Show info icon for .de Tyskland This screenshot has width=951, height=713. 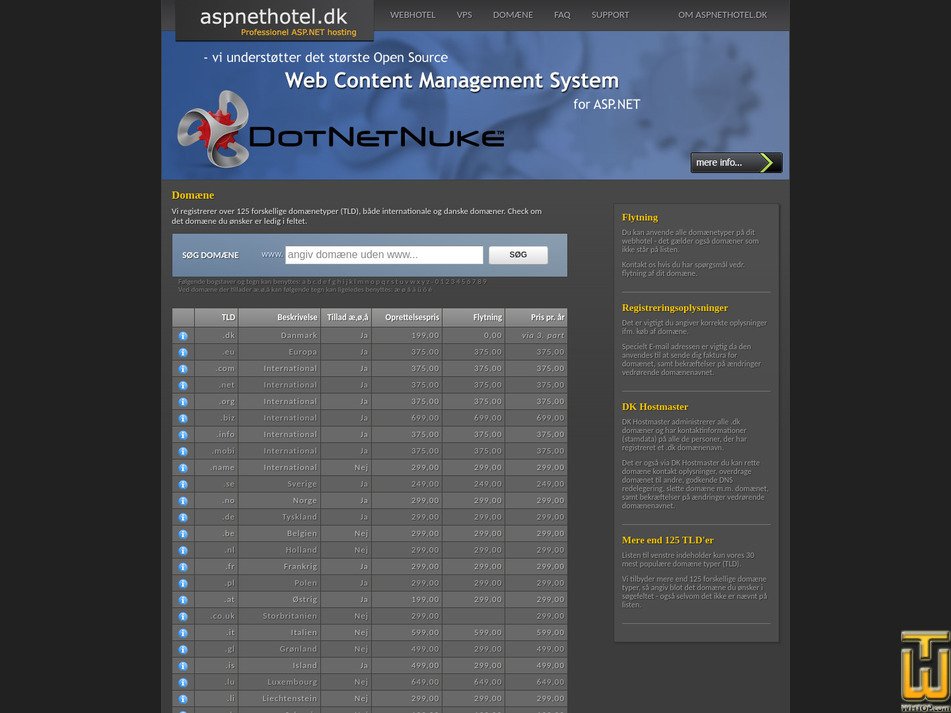pos(183,517)
